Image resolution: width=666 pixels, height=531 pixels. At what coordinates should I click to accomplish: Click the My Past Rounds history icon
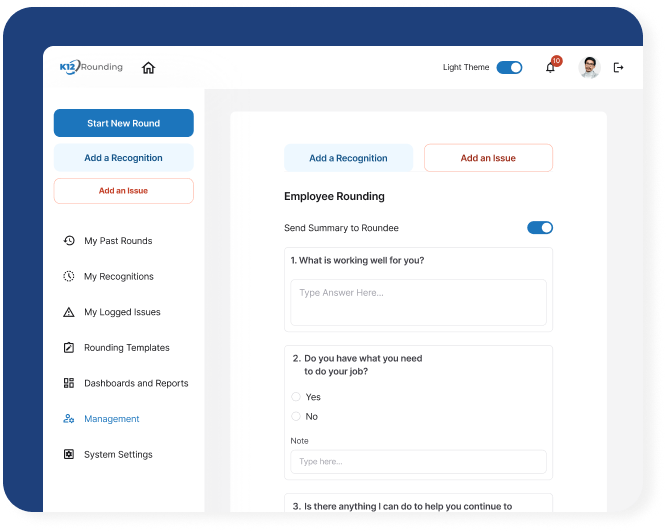tap(69, 241)
